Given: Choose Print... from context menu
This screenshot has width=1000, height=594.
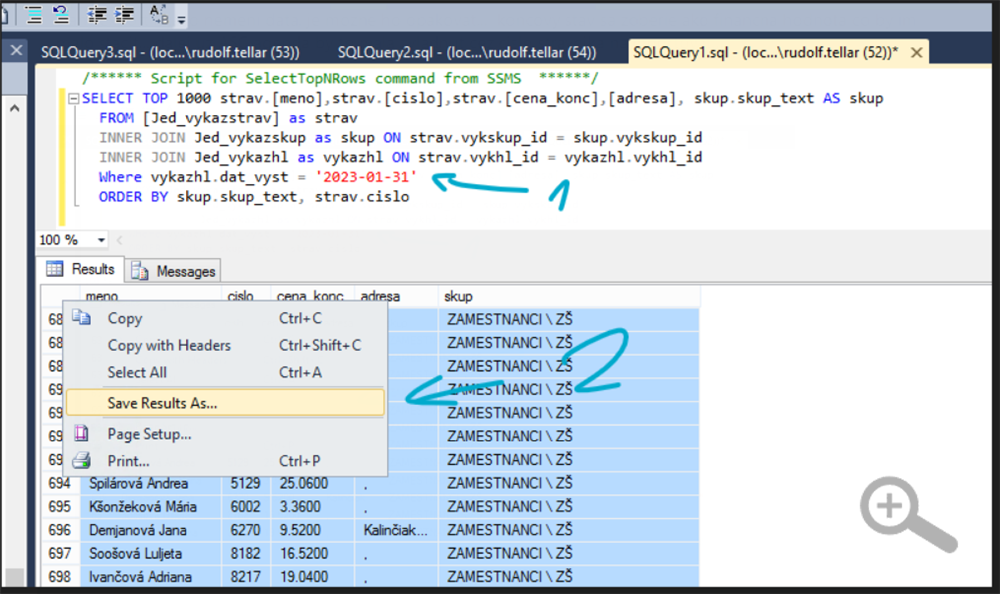Looking at the screenshot, I should [x=226, y=461].
